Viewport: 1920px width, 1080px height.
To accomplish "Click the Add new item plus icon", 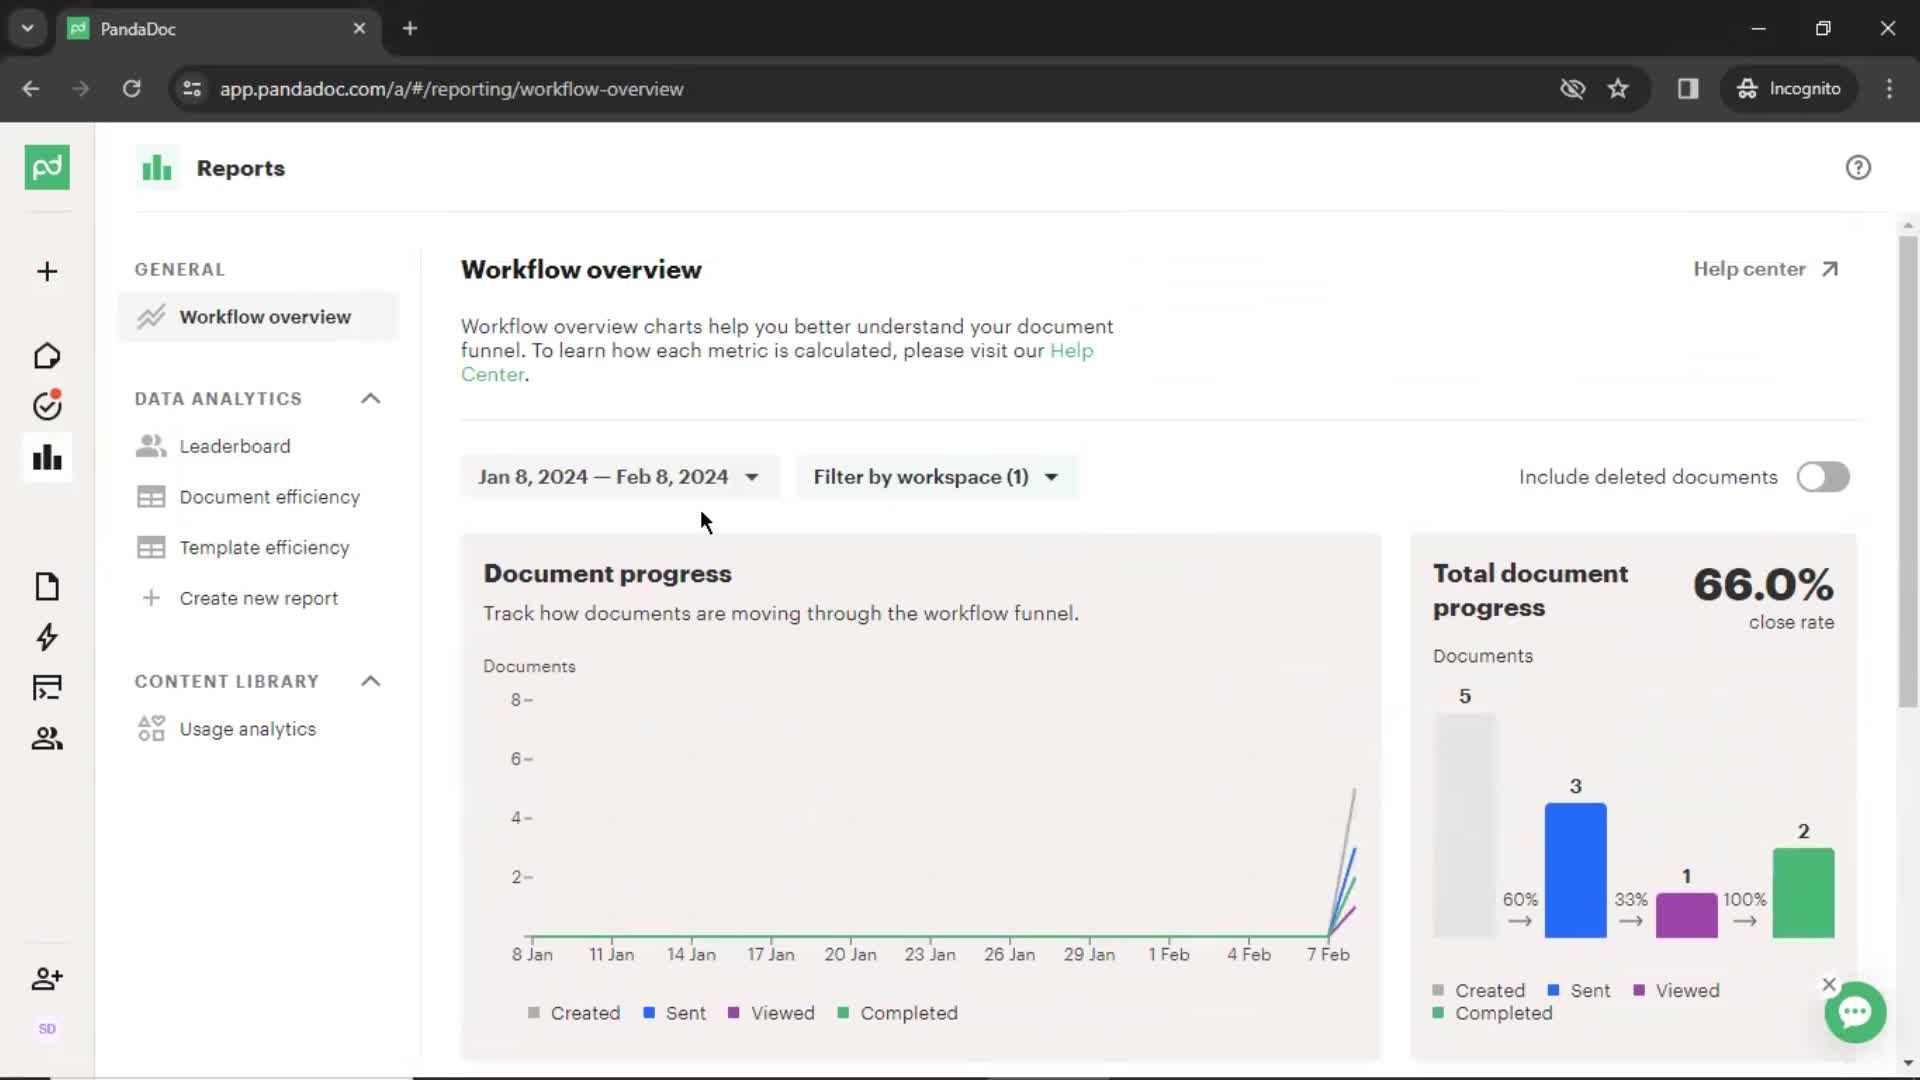I will 46,270.
